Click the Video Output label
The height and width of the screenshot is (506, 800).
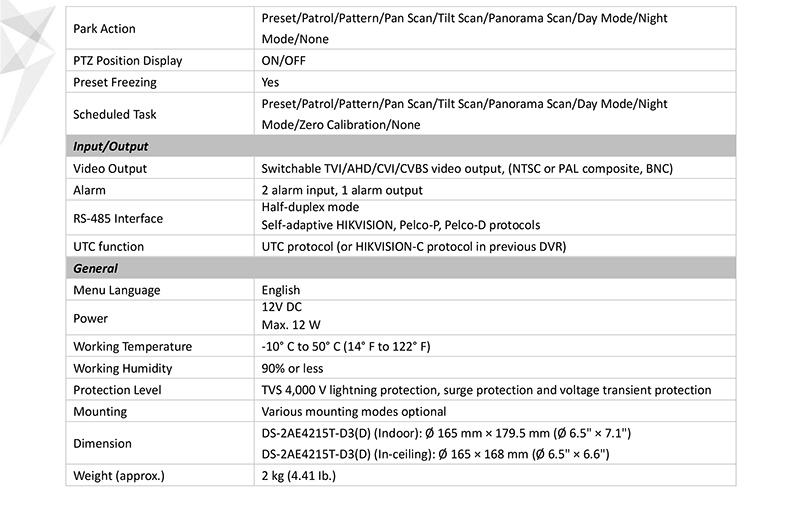[x=110, y=169]
